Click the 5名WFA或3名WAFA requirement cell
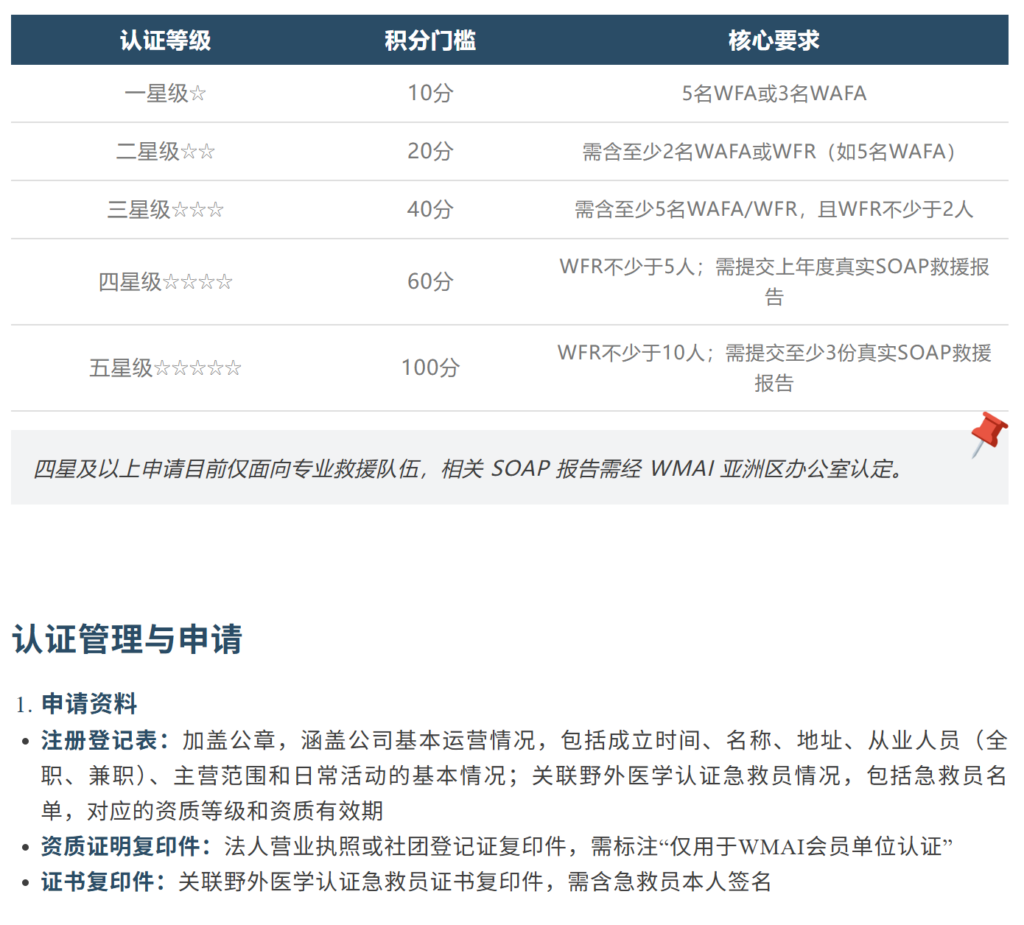Image resolution: width=1024 pixels, height=925 pixels. click(x=774, y=94)
